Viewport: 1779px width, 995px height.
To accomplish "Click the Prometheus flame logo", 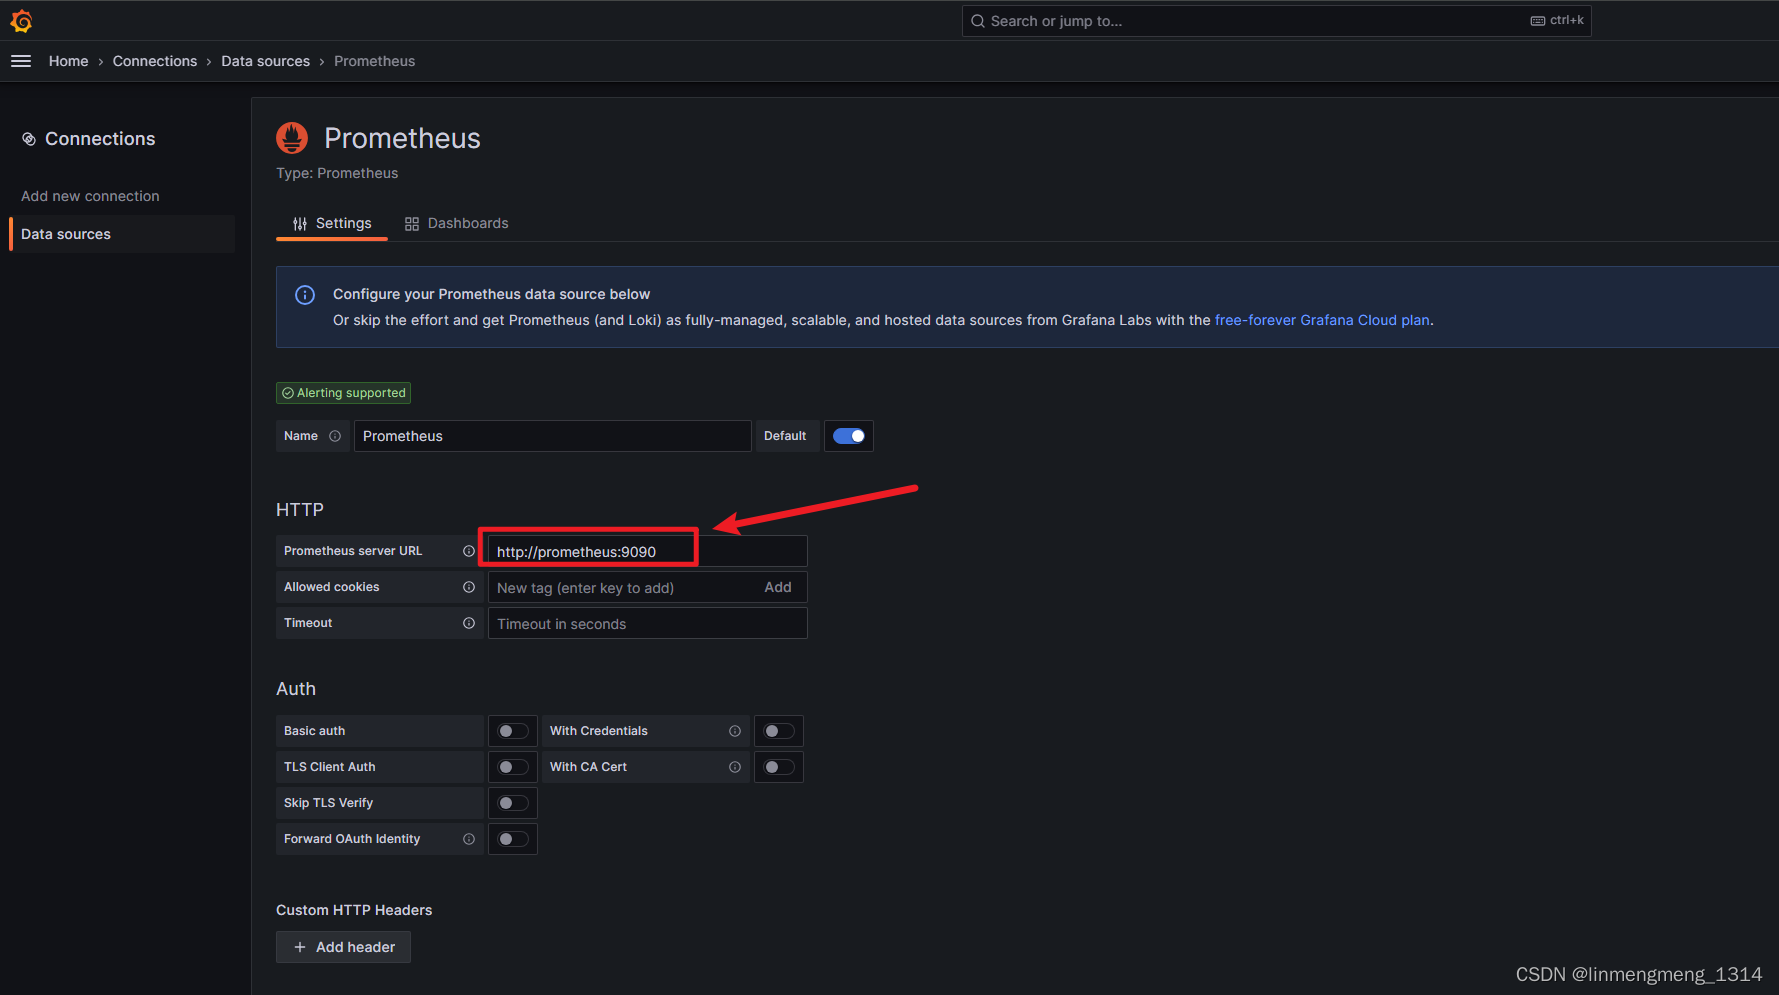I will (292, 138).
